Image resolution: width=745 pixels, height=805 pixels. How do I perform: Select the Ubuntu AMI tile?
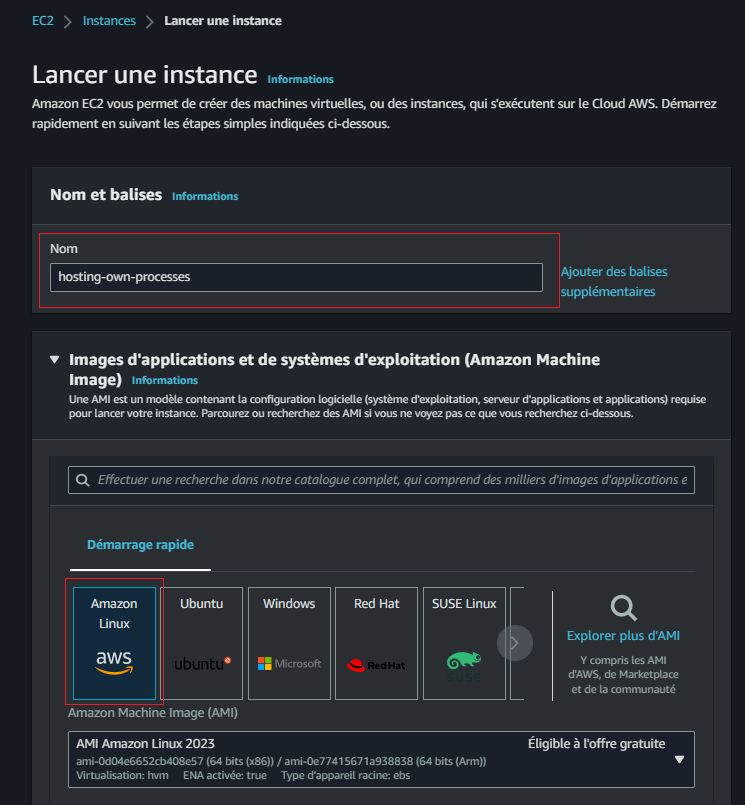pos(201,643)
